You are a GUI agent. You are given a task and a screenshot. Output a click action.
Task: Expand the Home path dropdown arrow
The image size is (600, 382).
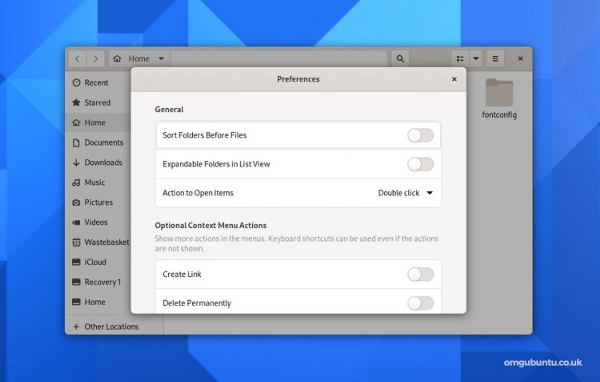pyautogui.click(x=161, y=59)
